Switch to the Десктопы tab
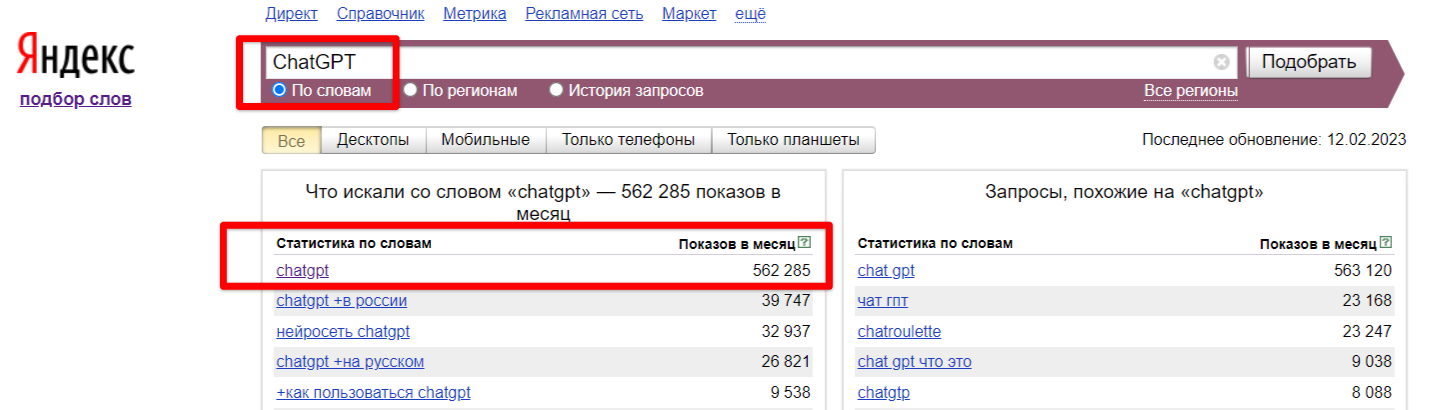 (x=373, y=140)
